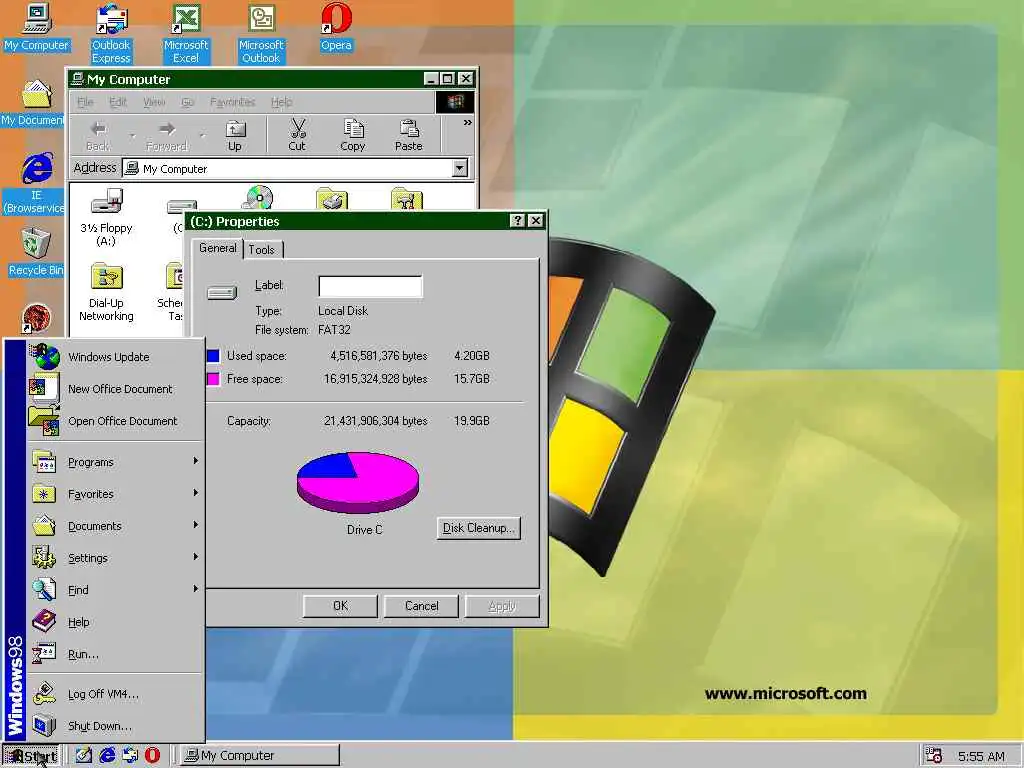Choose Run... from the Start menu
Image resolution: width=1024 pixels, height=768 pixels.
(116, 654)
